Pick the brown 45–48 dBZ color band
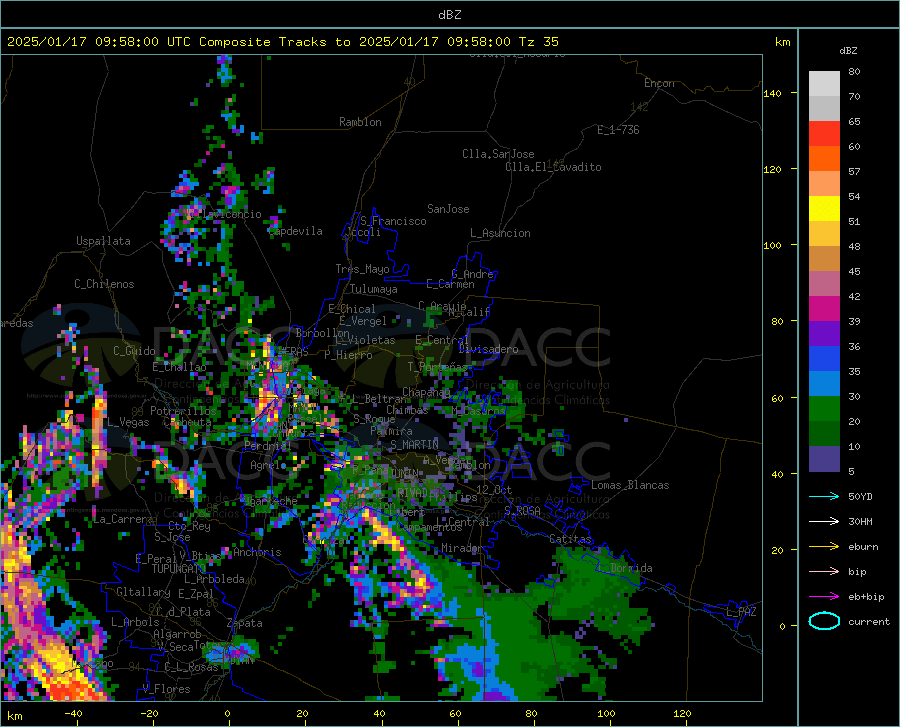This screenshot has height=727, width=900. point(824,259)
